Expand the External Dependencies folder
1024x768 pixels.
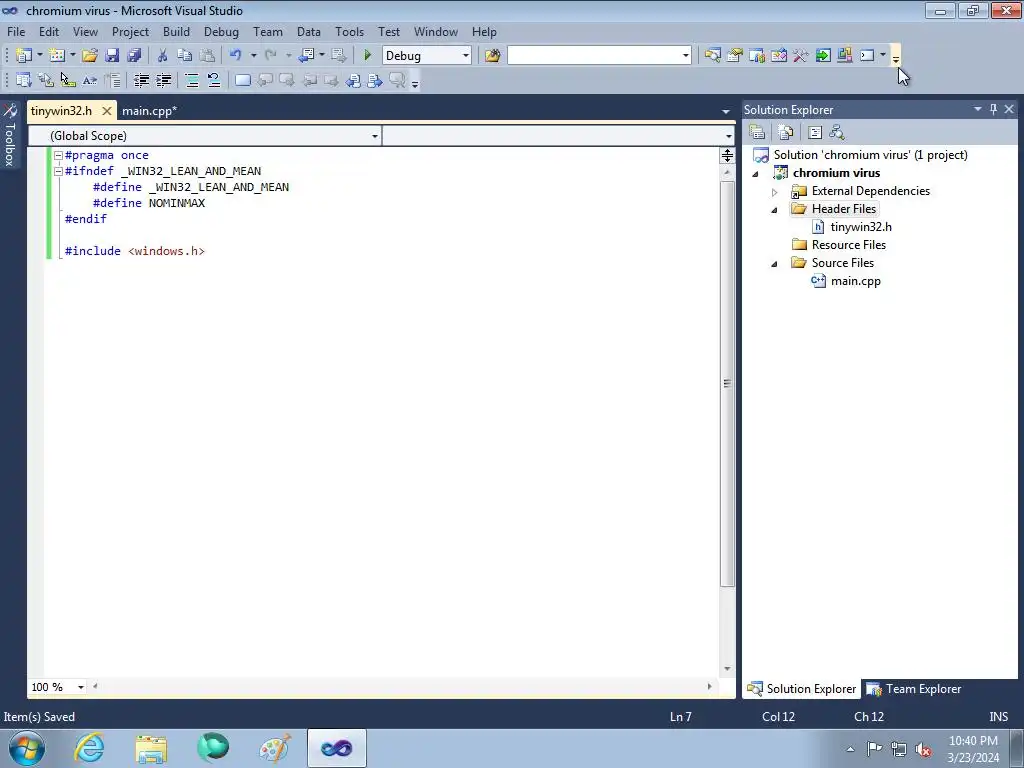(775, 192)
